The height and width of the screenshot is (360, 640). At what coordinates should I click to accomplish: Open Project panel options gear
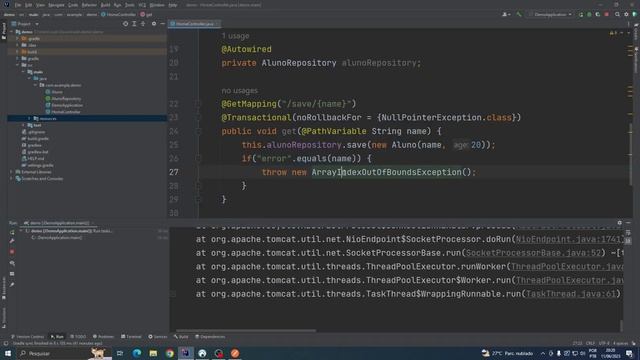[154, 24]
